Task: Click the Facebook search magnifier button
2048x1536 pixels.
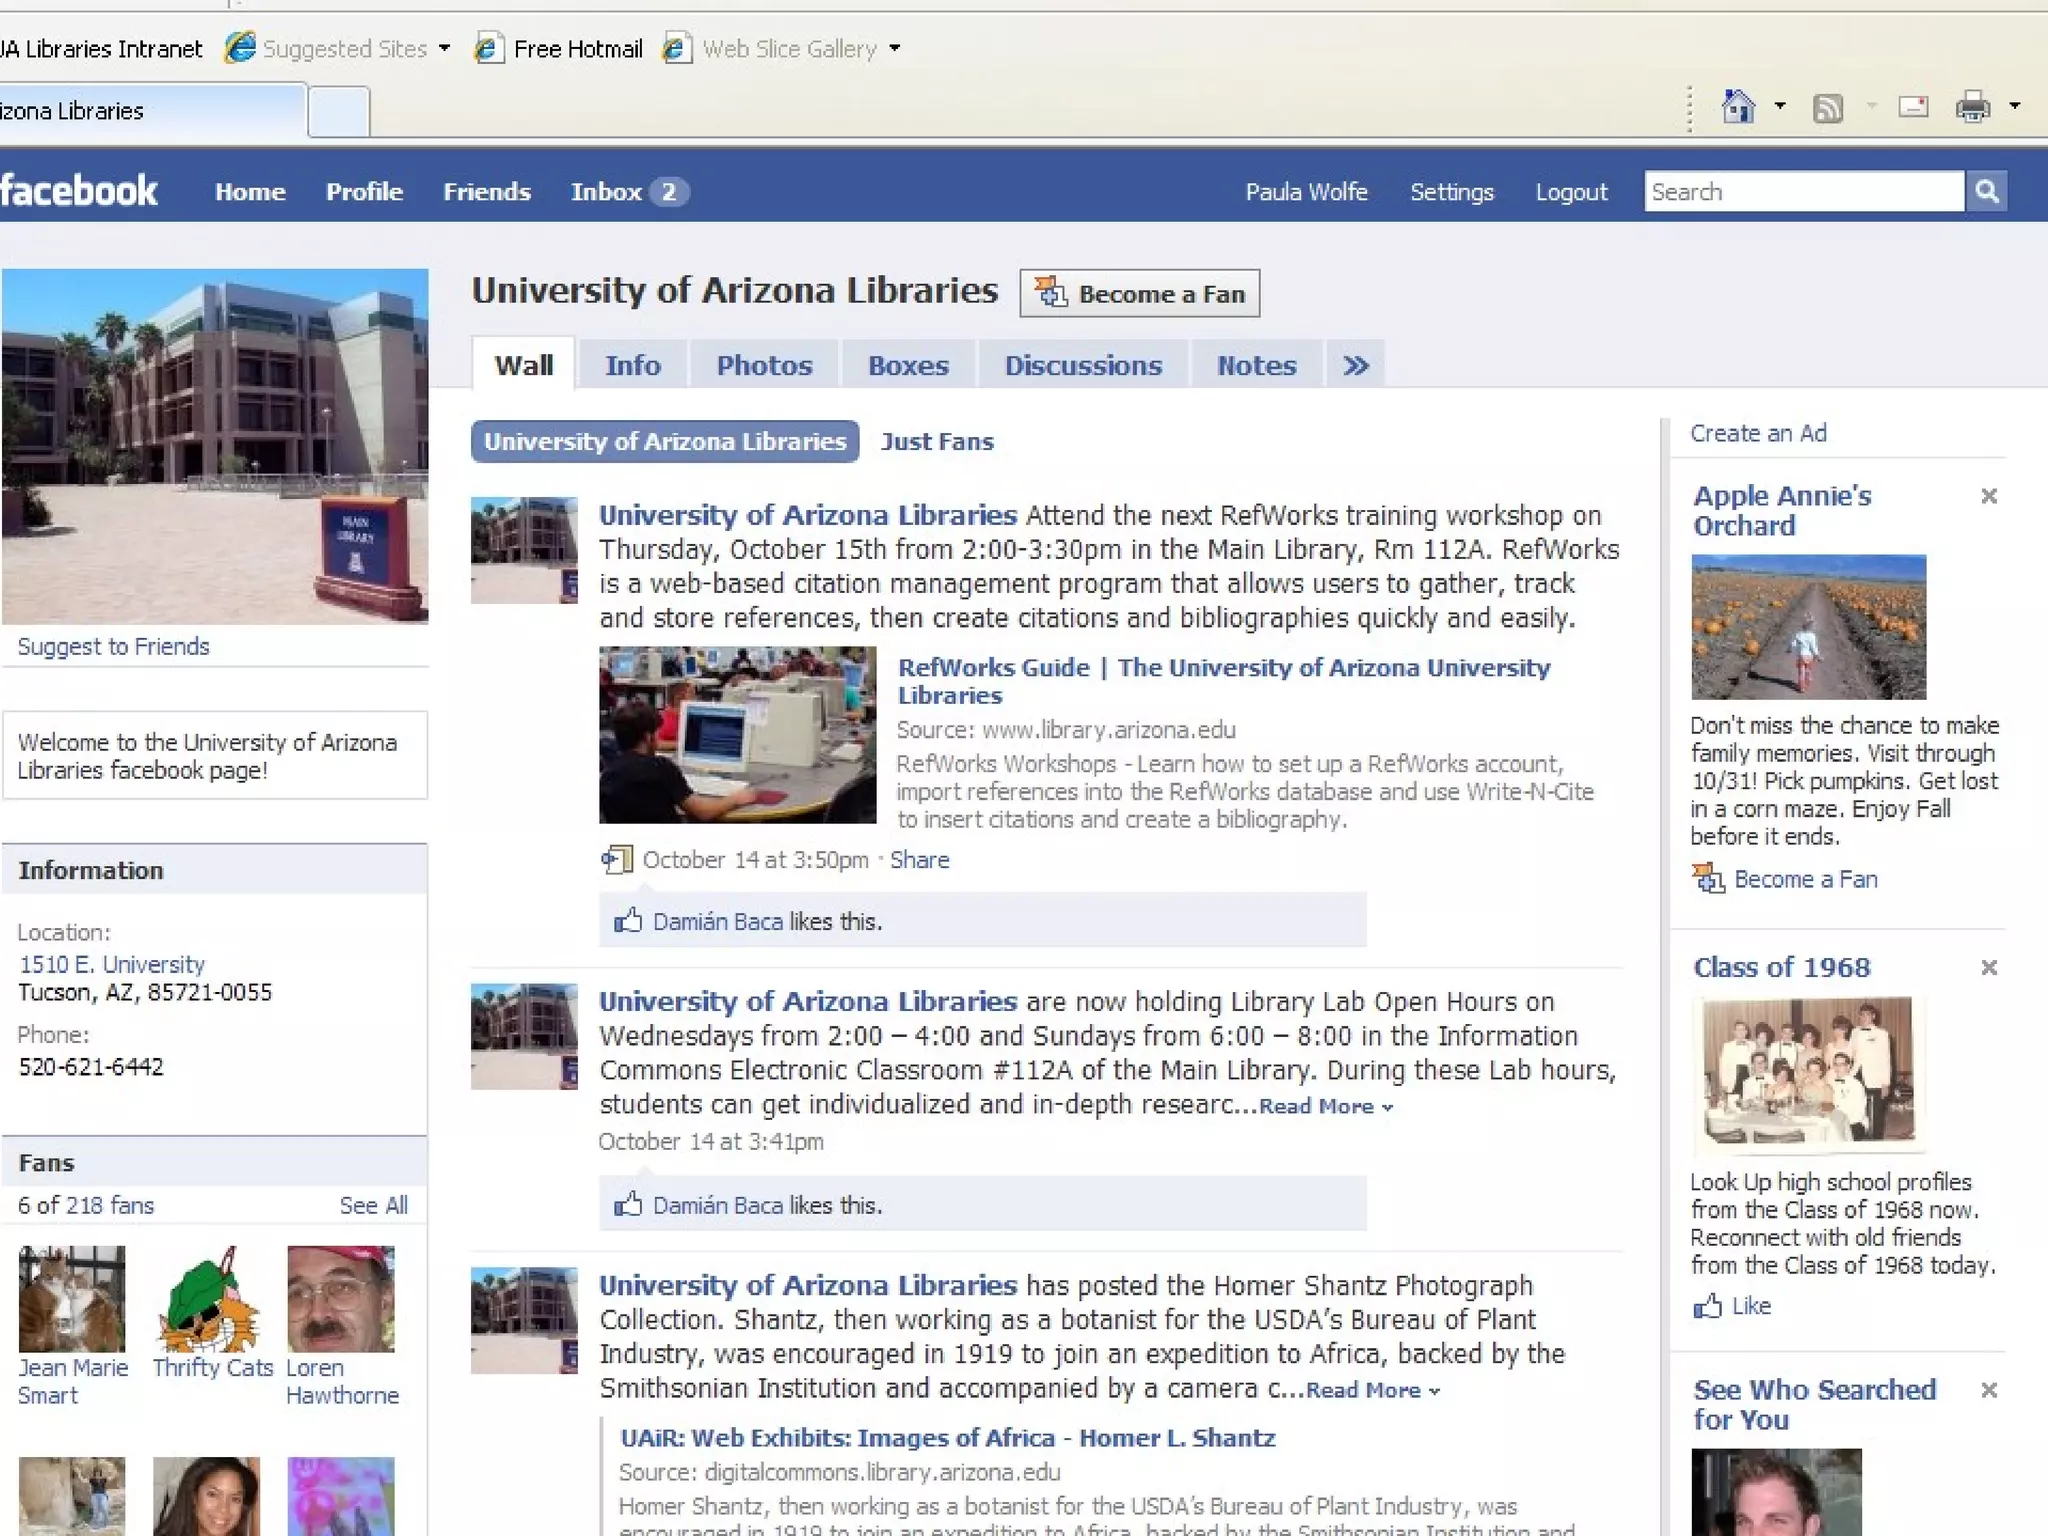Action: click(1987, 191)
